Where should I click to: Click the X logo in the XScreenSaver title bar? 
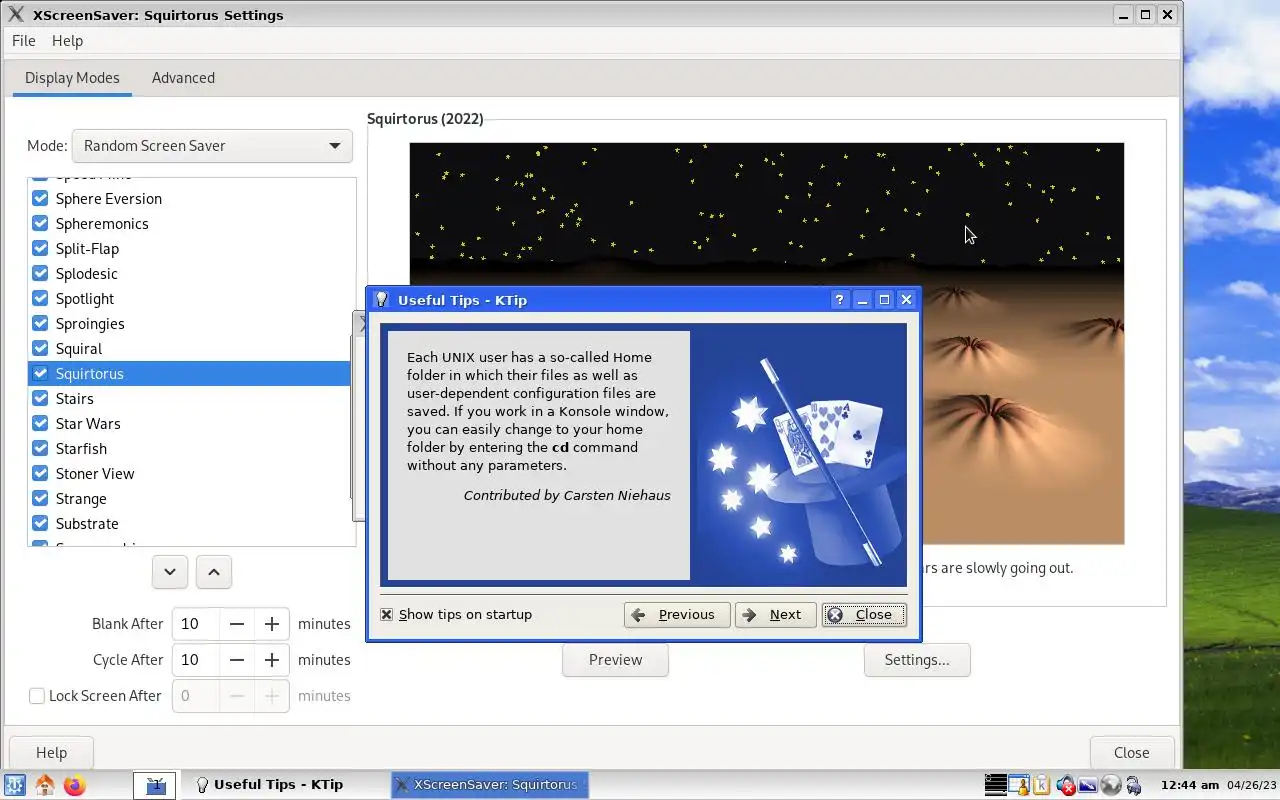click(16, 14)
